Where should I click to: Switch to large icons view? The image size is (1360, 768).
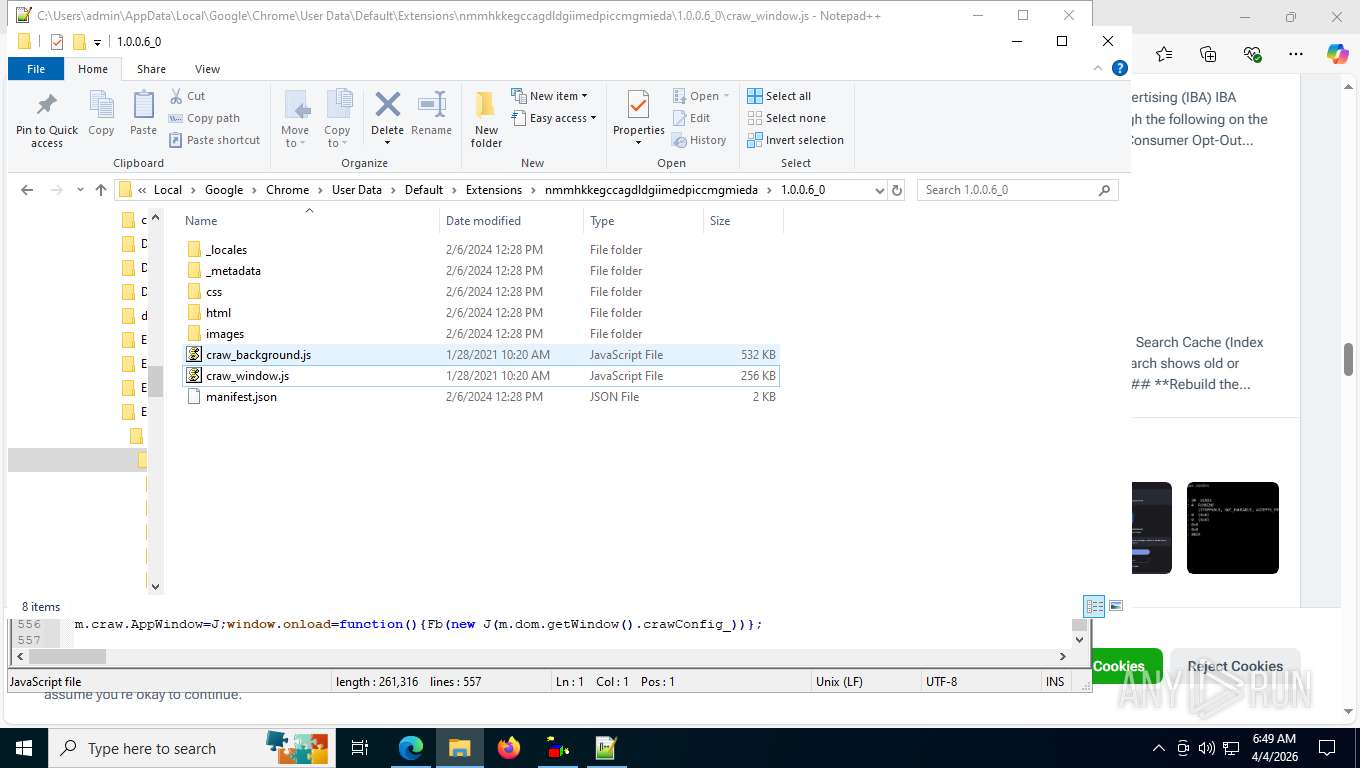[x=1116, y=606]
